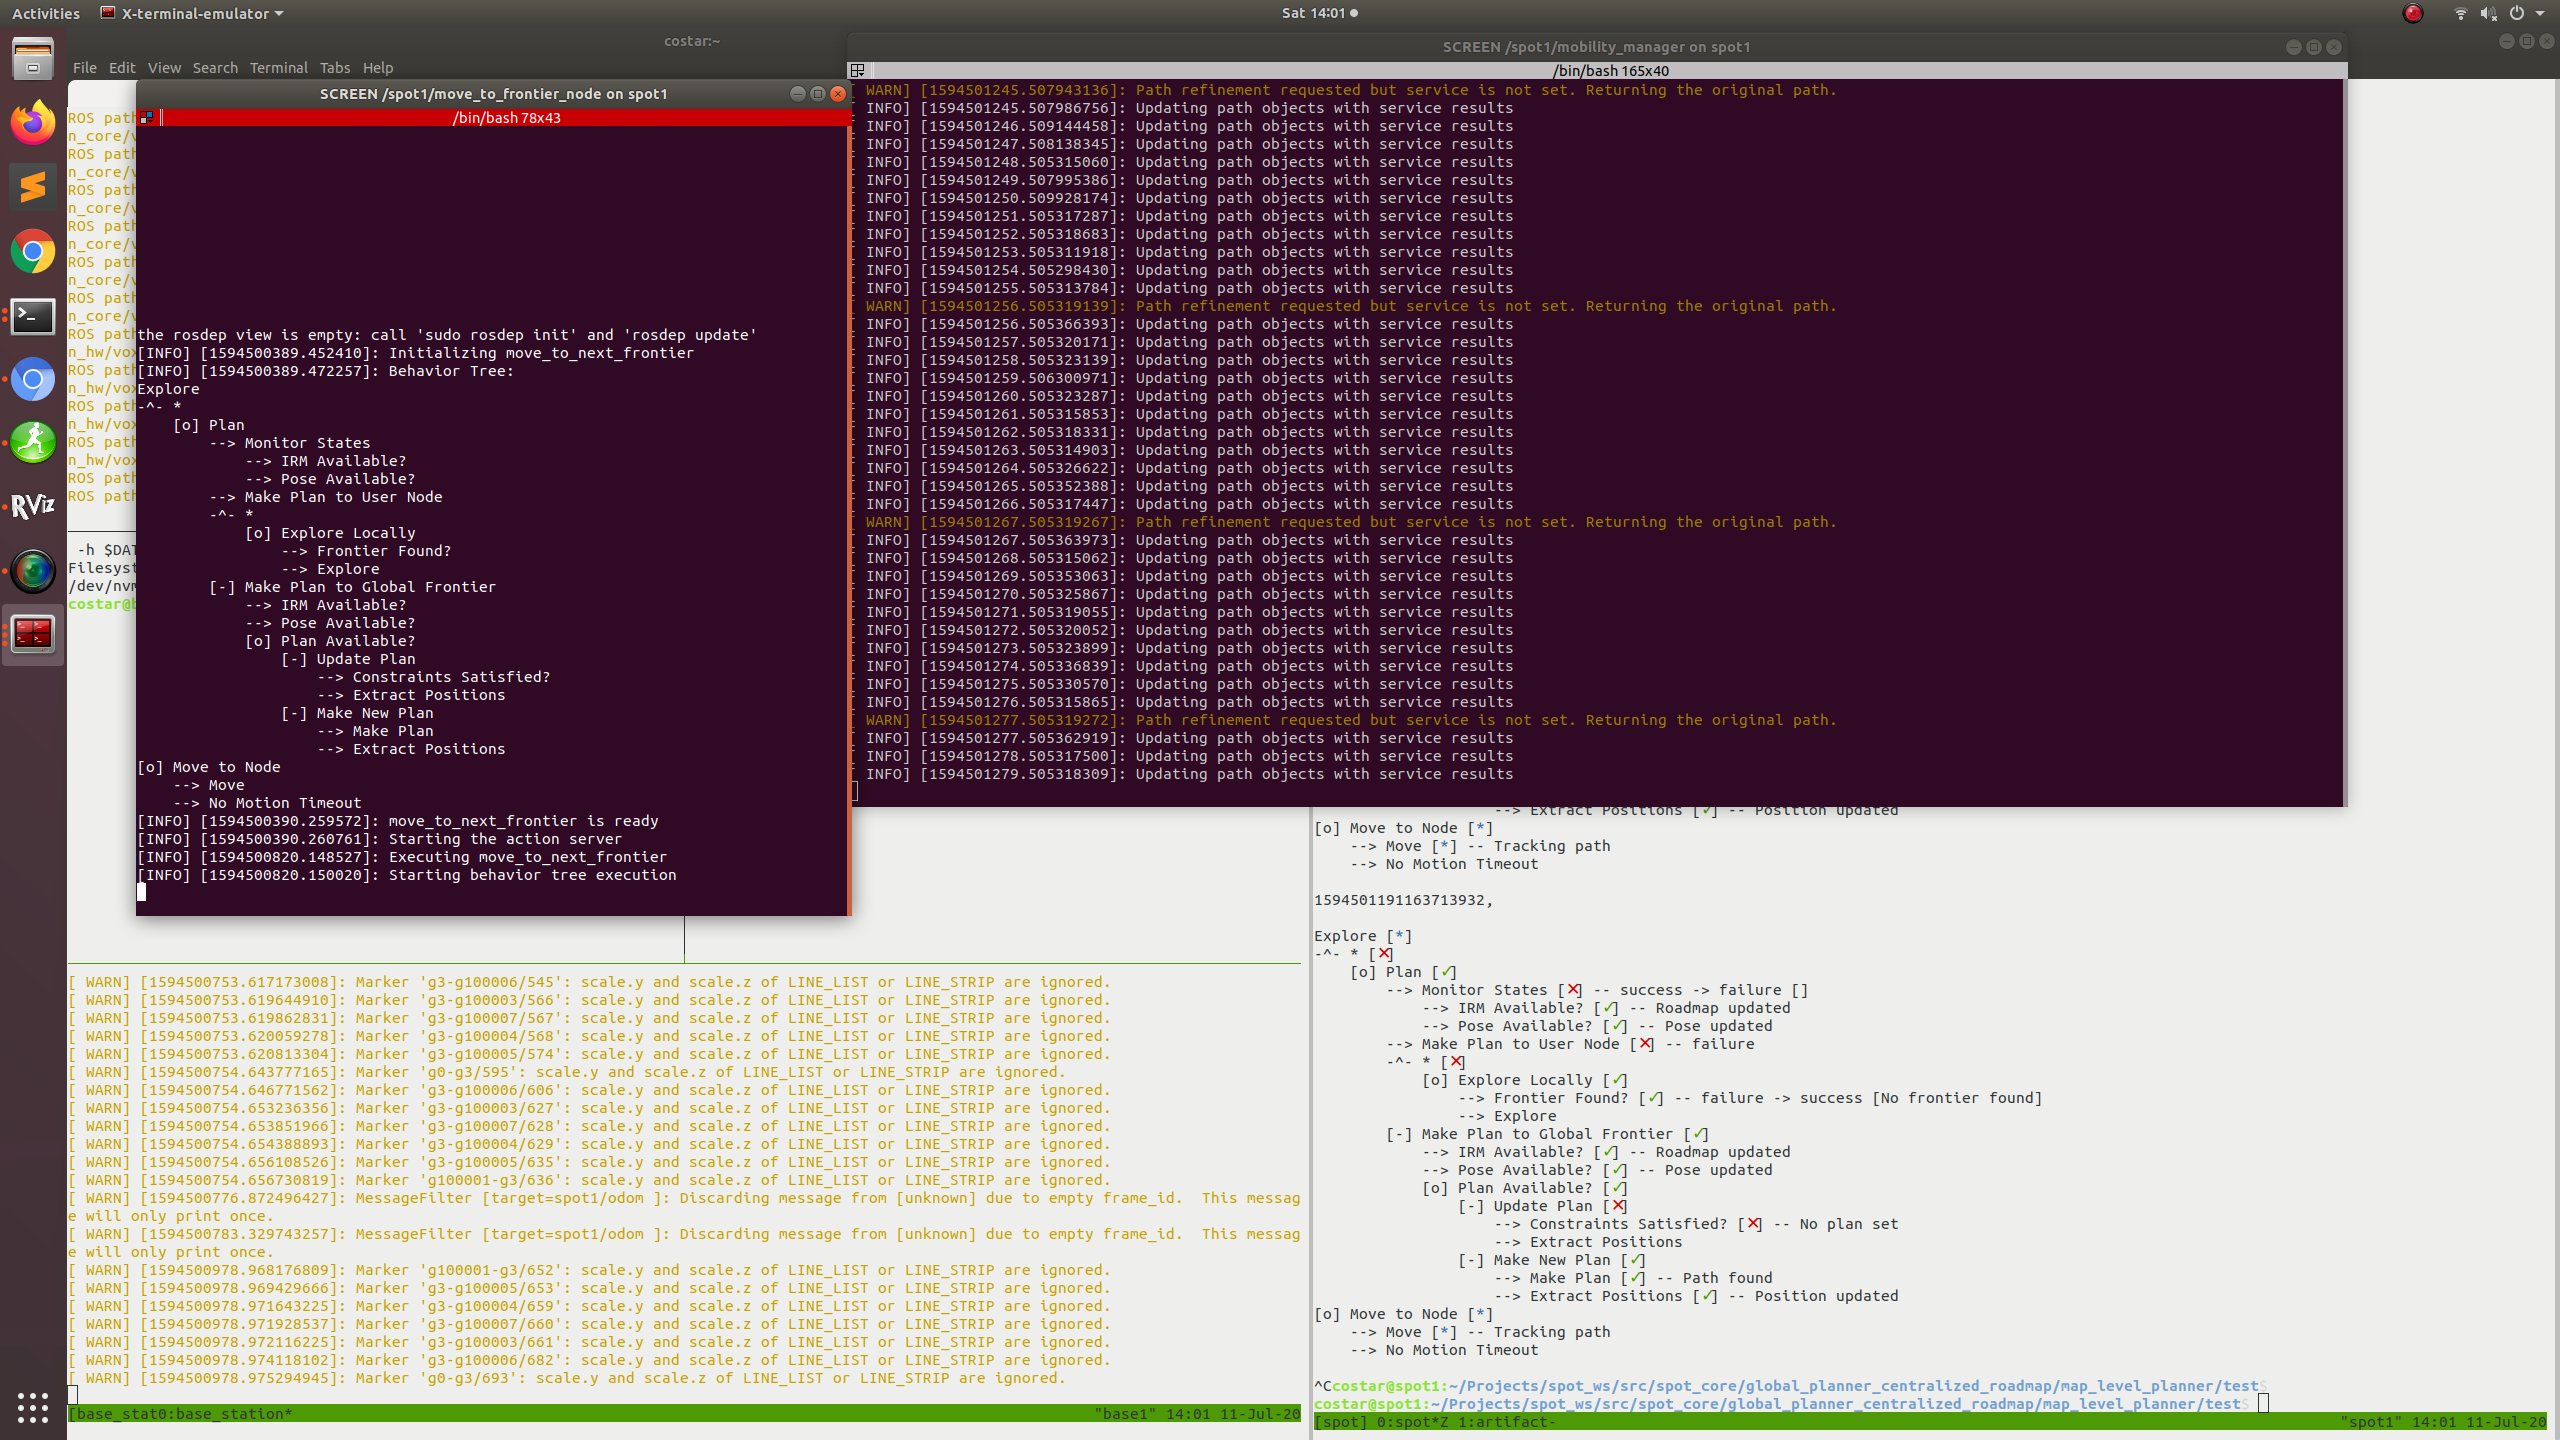Click the "base1" 14:01 11-Jul-20 status
This screenshot has width=2560, height=1440.
coord(1197,1414)
